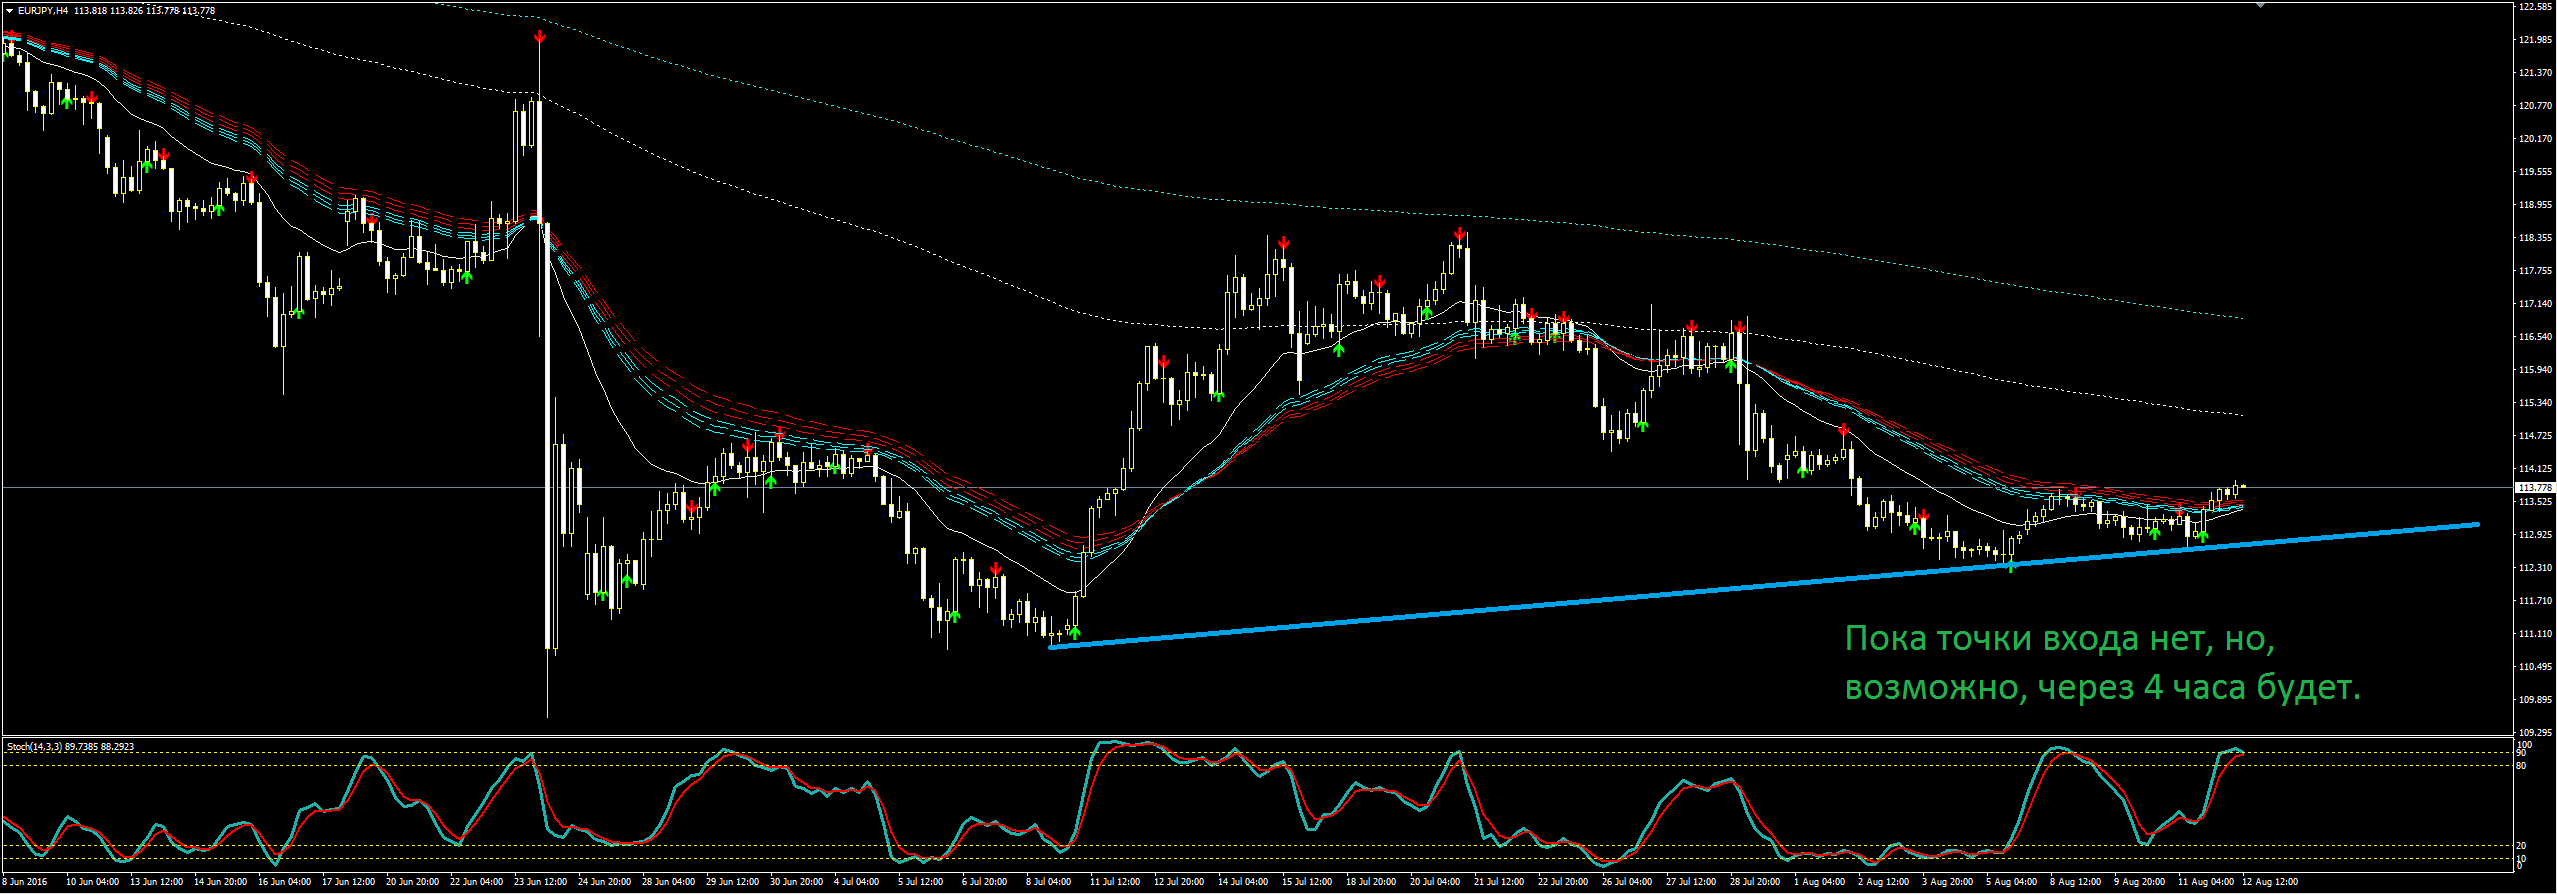This screenshot has width=2557, height=895.
Task: Click the 13 Jun 12:00 time label
Action: (x=156, y=882)
